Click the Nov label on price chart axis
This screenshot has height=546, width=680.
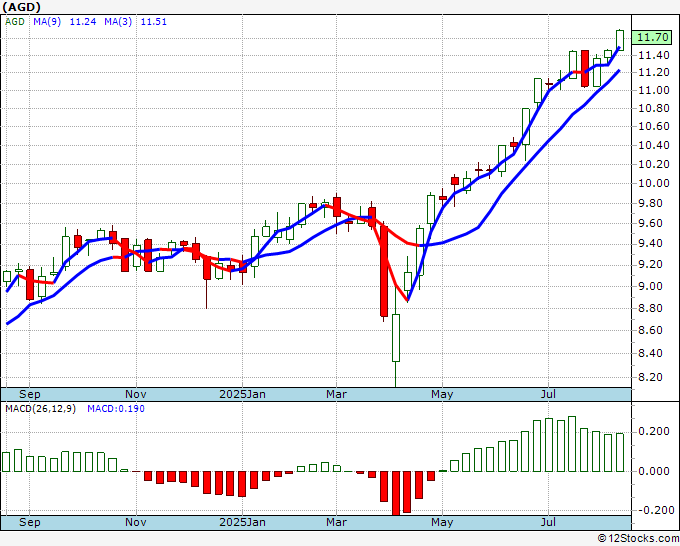pyautogui.click(x=136, y=394)
